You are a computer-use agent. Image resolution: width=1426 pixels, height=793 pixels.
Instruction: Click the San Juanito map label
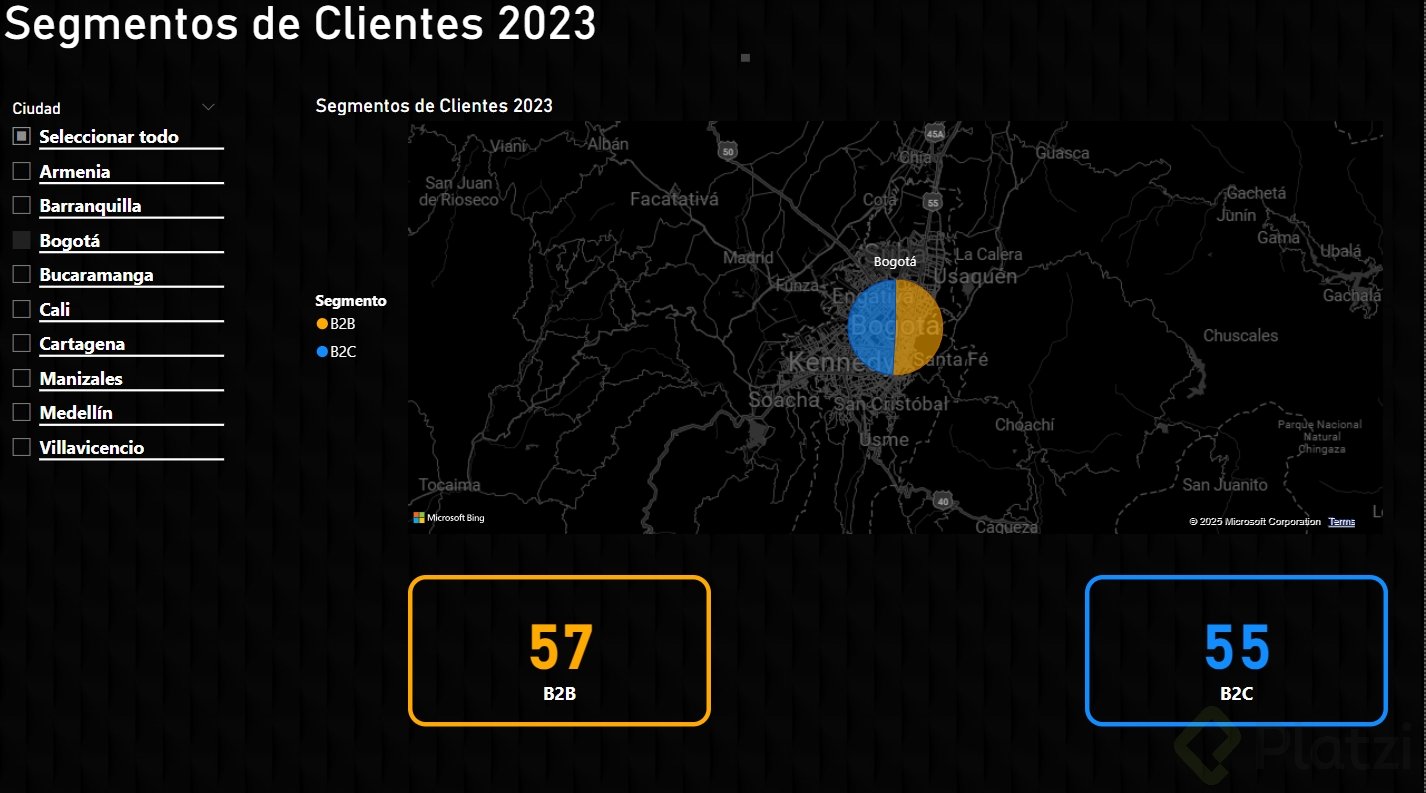click(x=1225, y=485)
